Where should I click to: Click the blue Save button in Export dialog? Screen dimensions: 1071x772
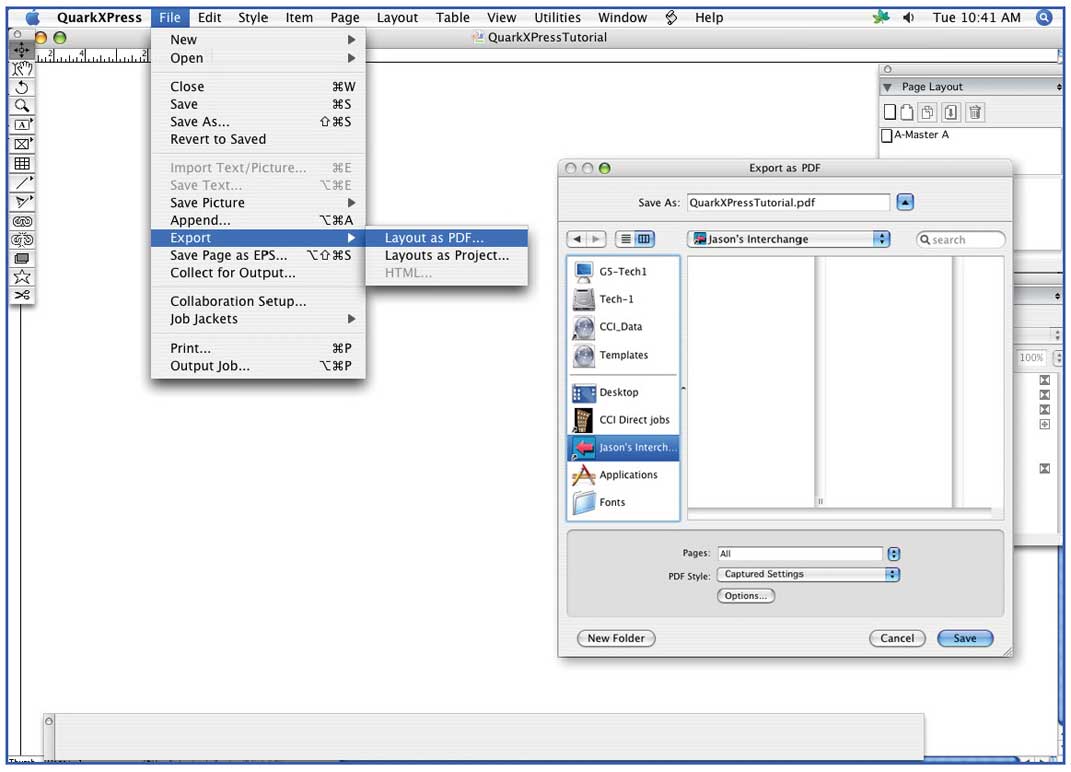click(x=964, y=638)
